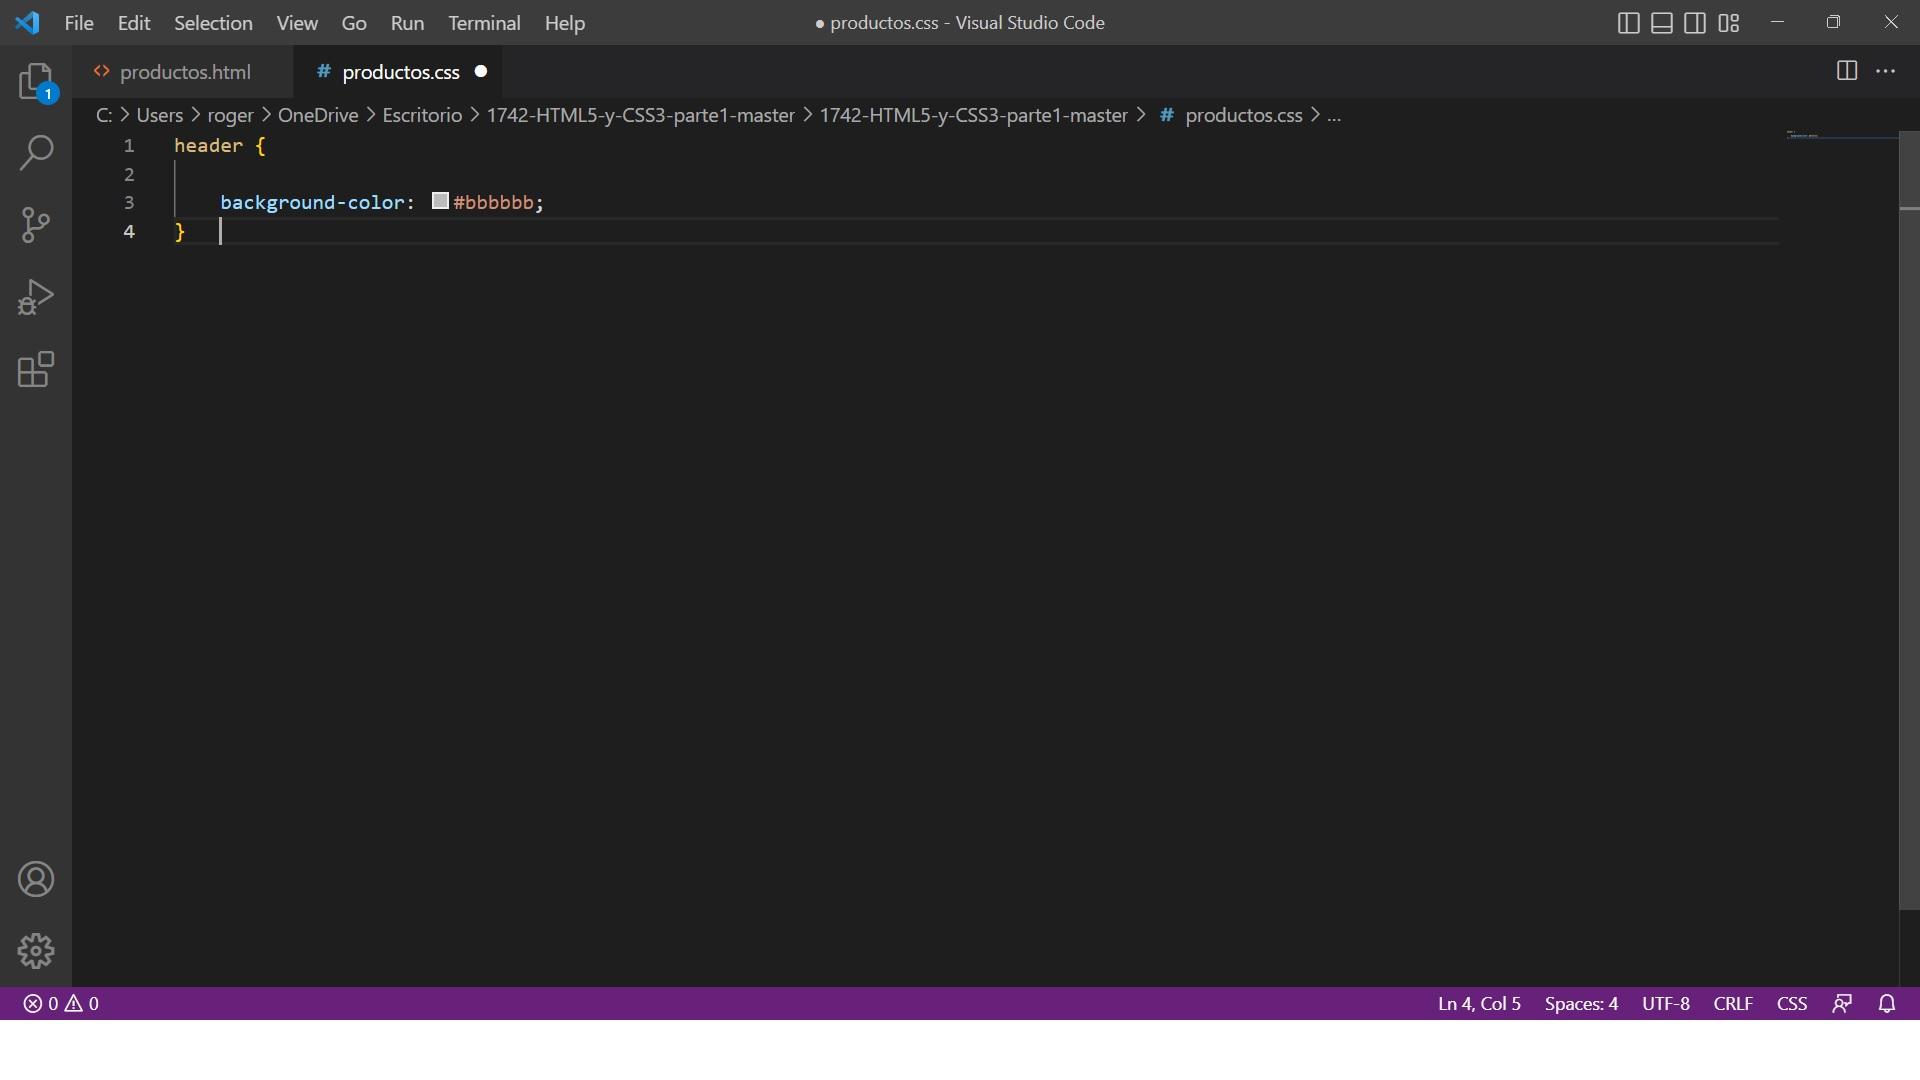This screenshot has width=1920, height=1080.
Task: Click the Extensions sidebar icon
Action: [x=36, y=369]
